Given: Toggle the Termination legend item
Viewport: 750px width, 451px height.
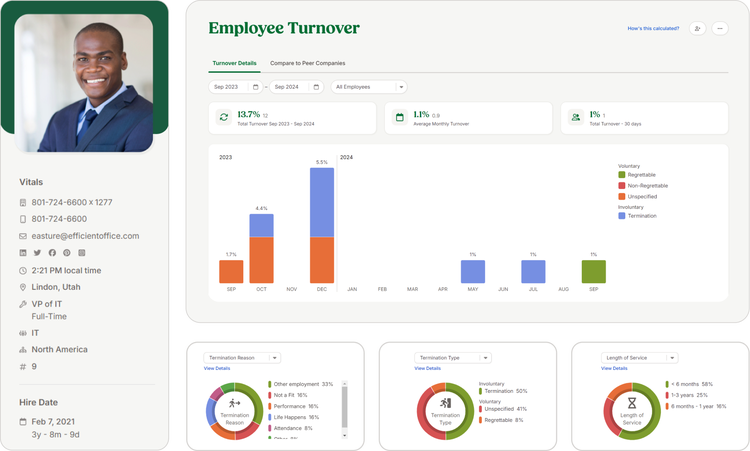Looking at the screenshot, I should (x=622, y=215).
